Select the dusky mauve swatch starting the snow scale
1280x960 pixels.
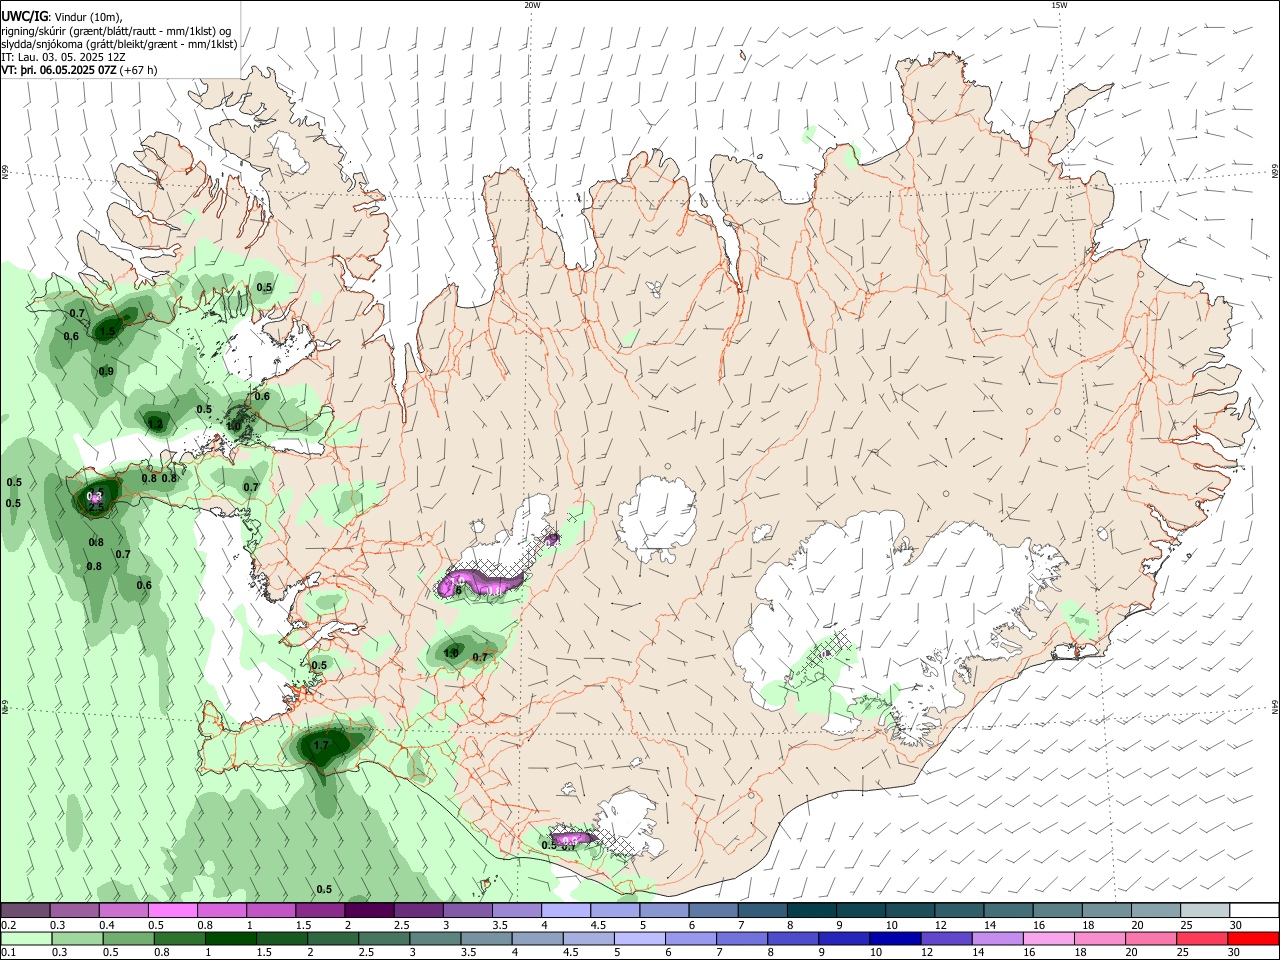tap(25, 911)
